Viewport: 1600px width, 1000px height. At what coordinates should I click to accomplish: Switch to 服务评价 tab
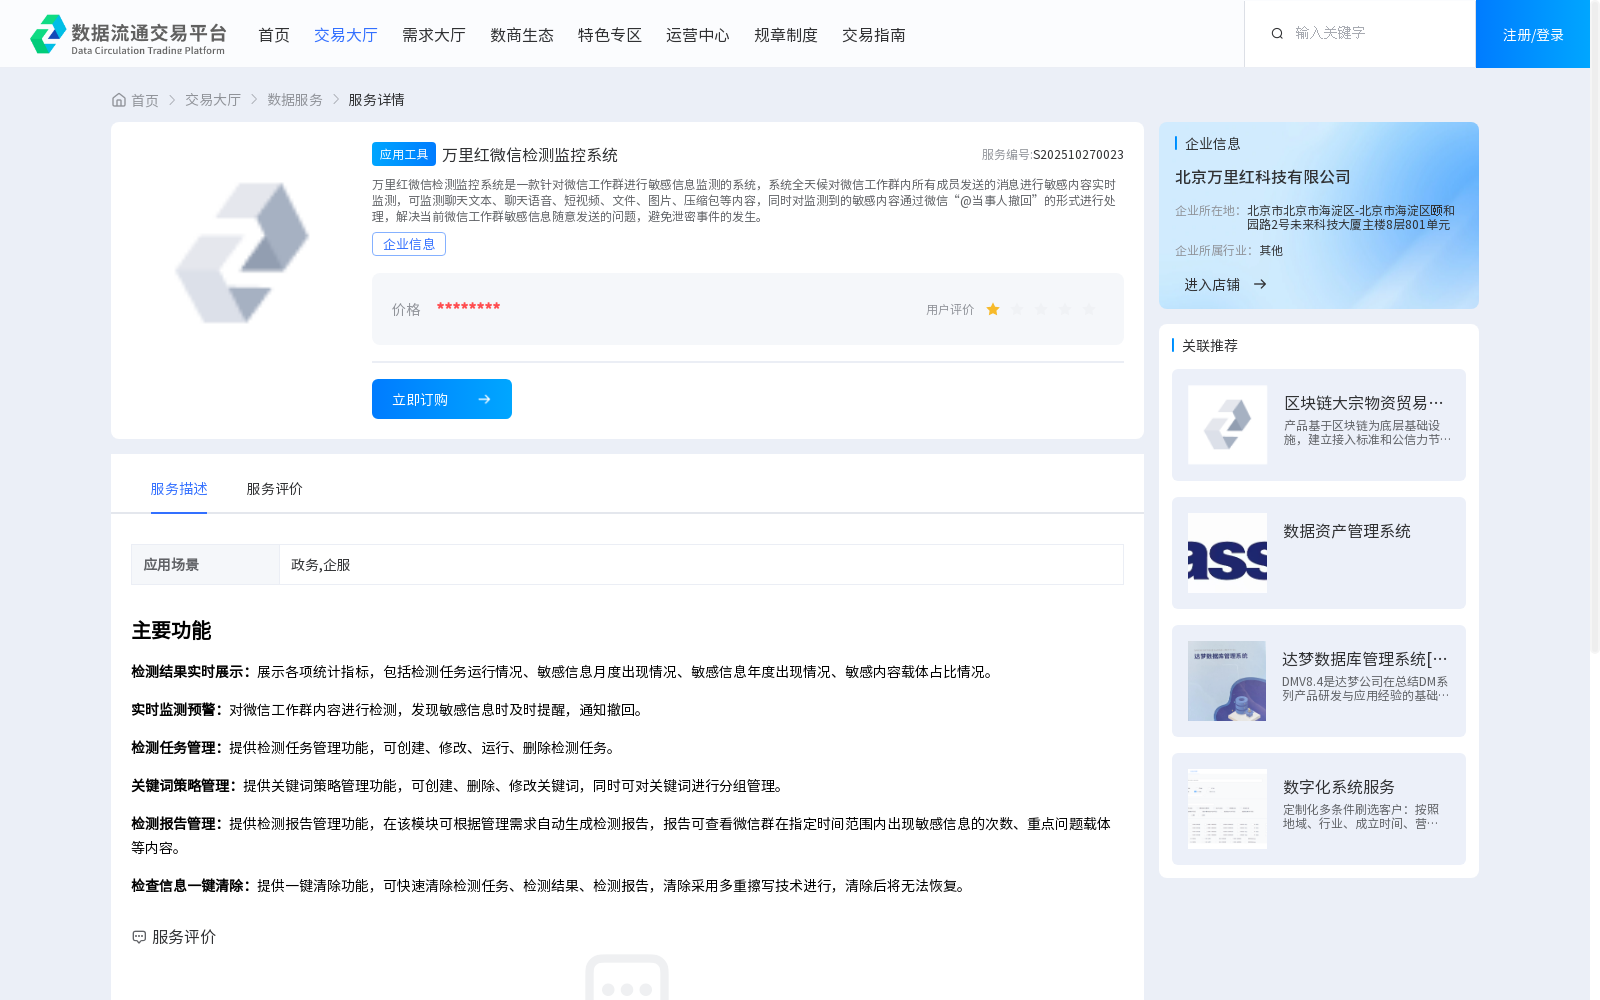pyautogui.click(x=275, y=489)
